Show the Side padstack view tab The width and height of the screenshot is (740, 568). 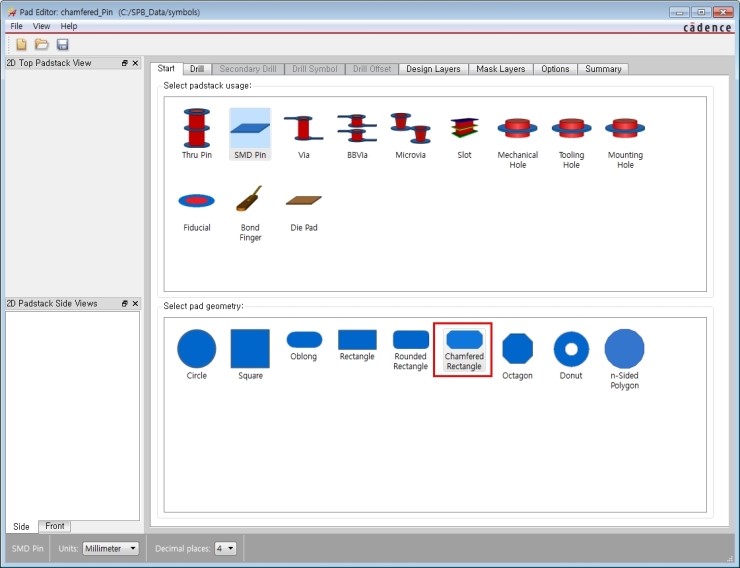pyautogui.click(x=21, y=526)
